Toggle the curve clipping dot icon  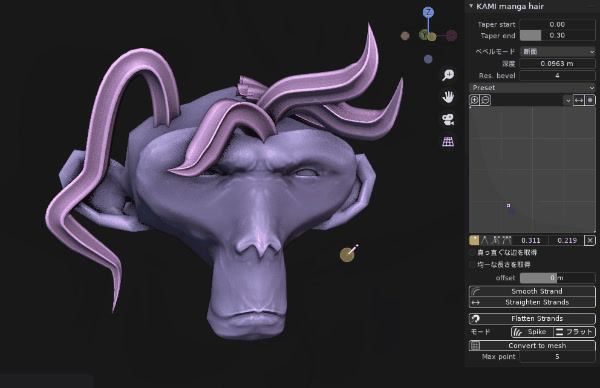[x=590, y=100]
